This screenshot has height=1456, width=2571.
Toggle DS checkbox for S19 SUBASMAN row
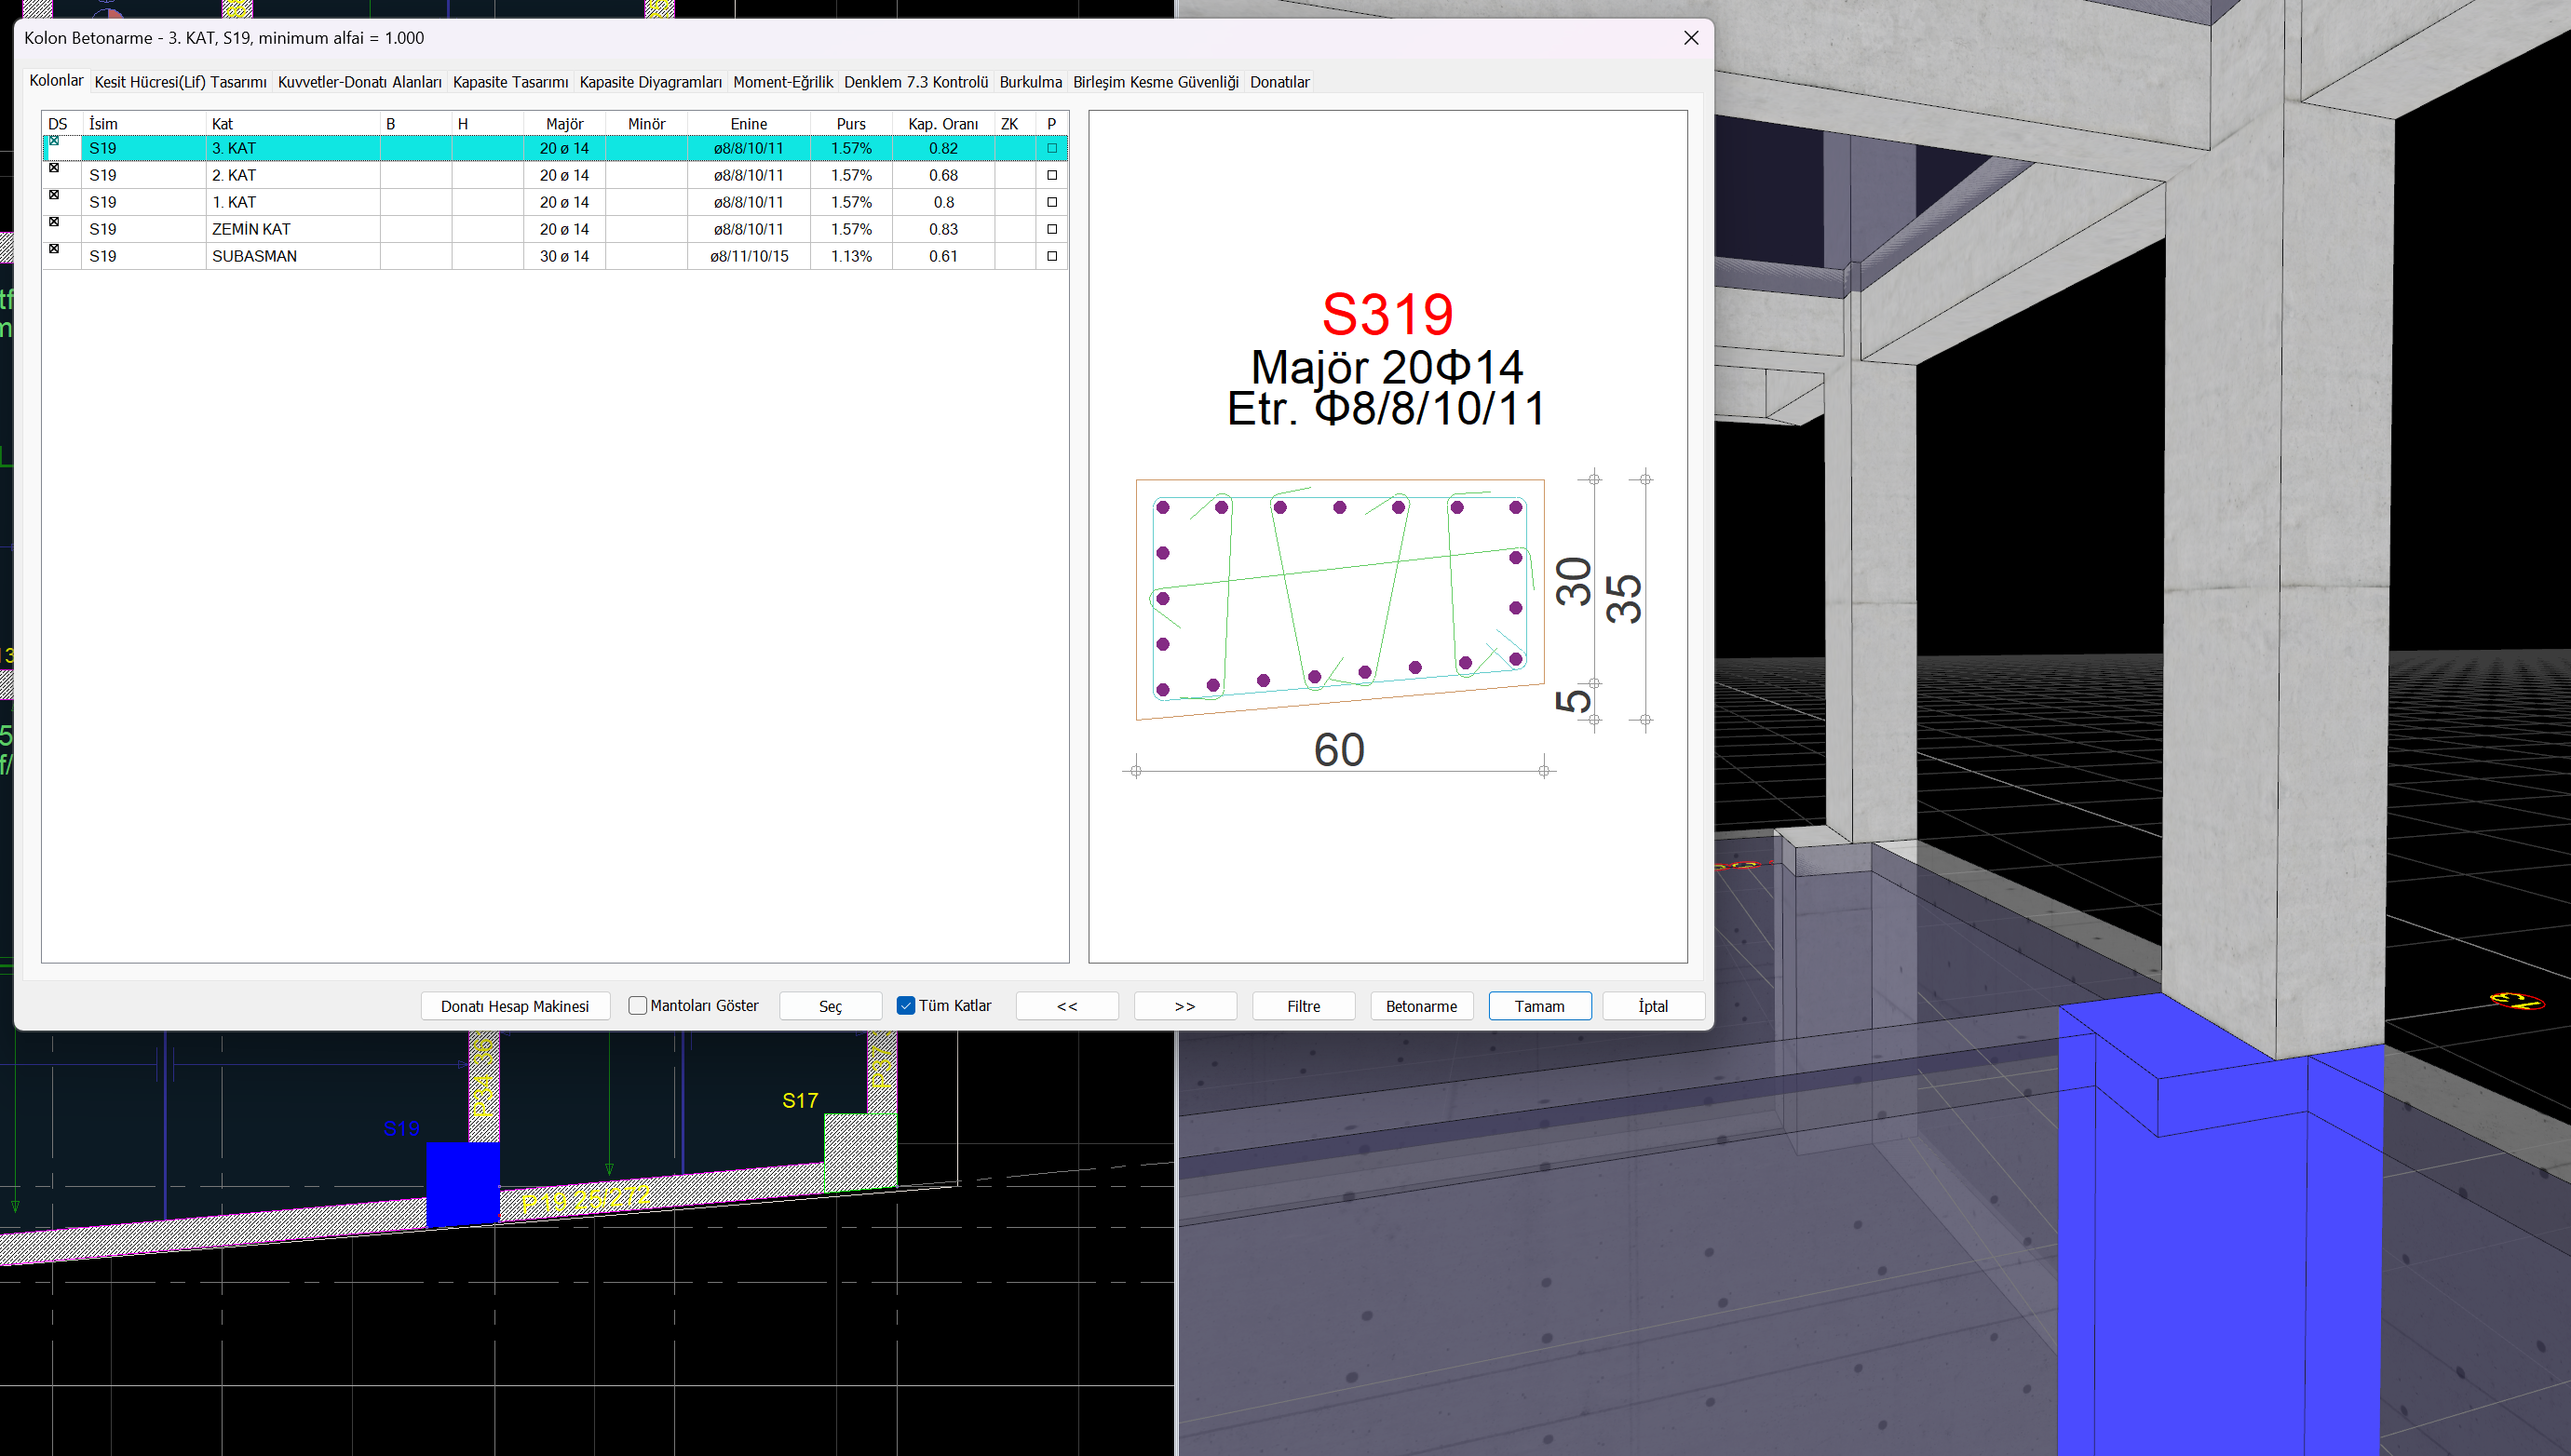coord(54,249)
